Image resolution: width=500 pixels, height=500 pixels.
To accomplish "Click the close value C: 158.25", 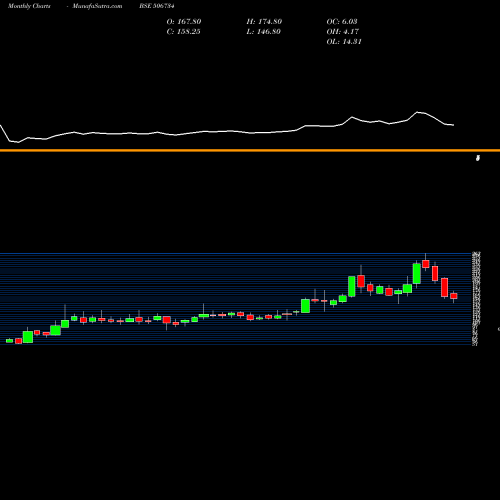I will [183, 32].
